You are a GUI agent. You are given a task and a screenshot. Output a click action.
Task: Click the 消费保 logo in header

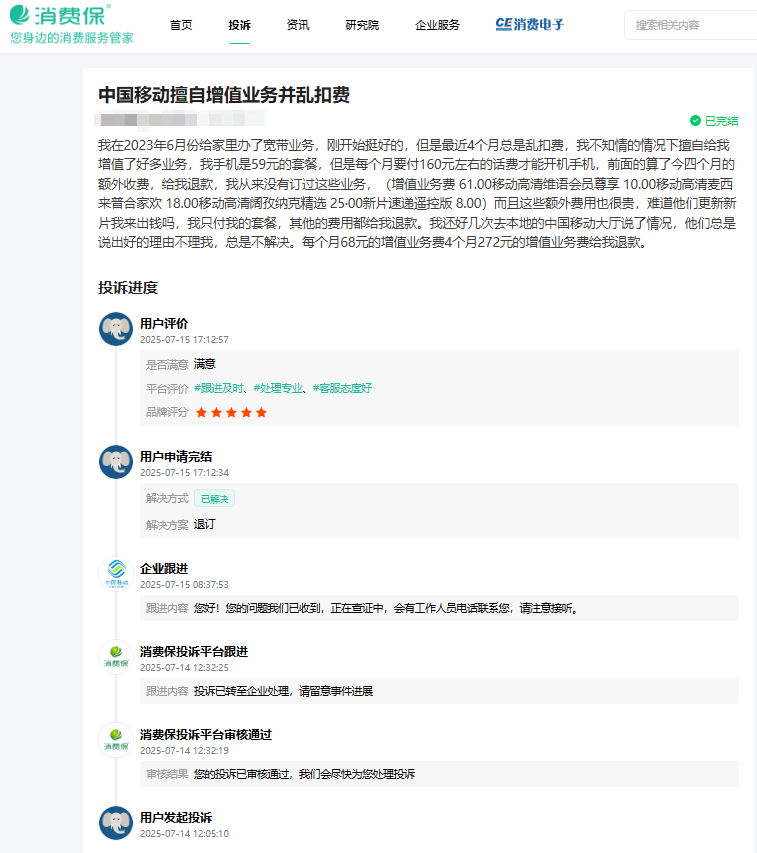(x=60, y=15)
